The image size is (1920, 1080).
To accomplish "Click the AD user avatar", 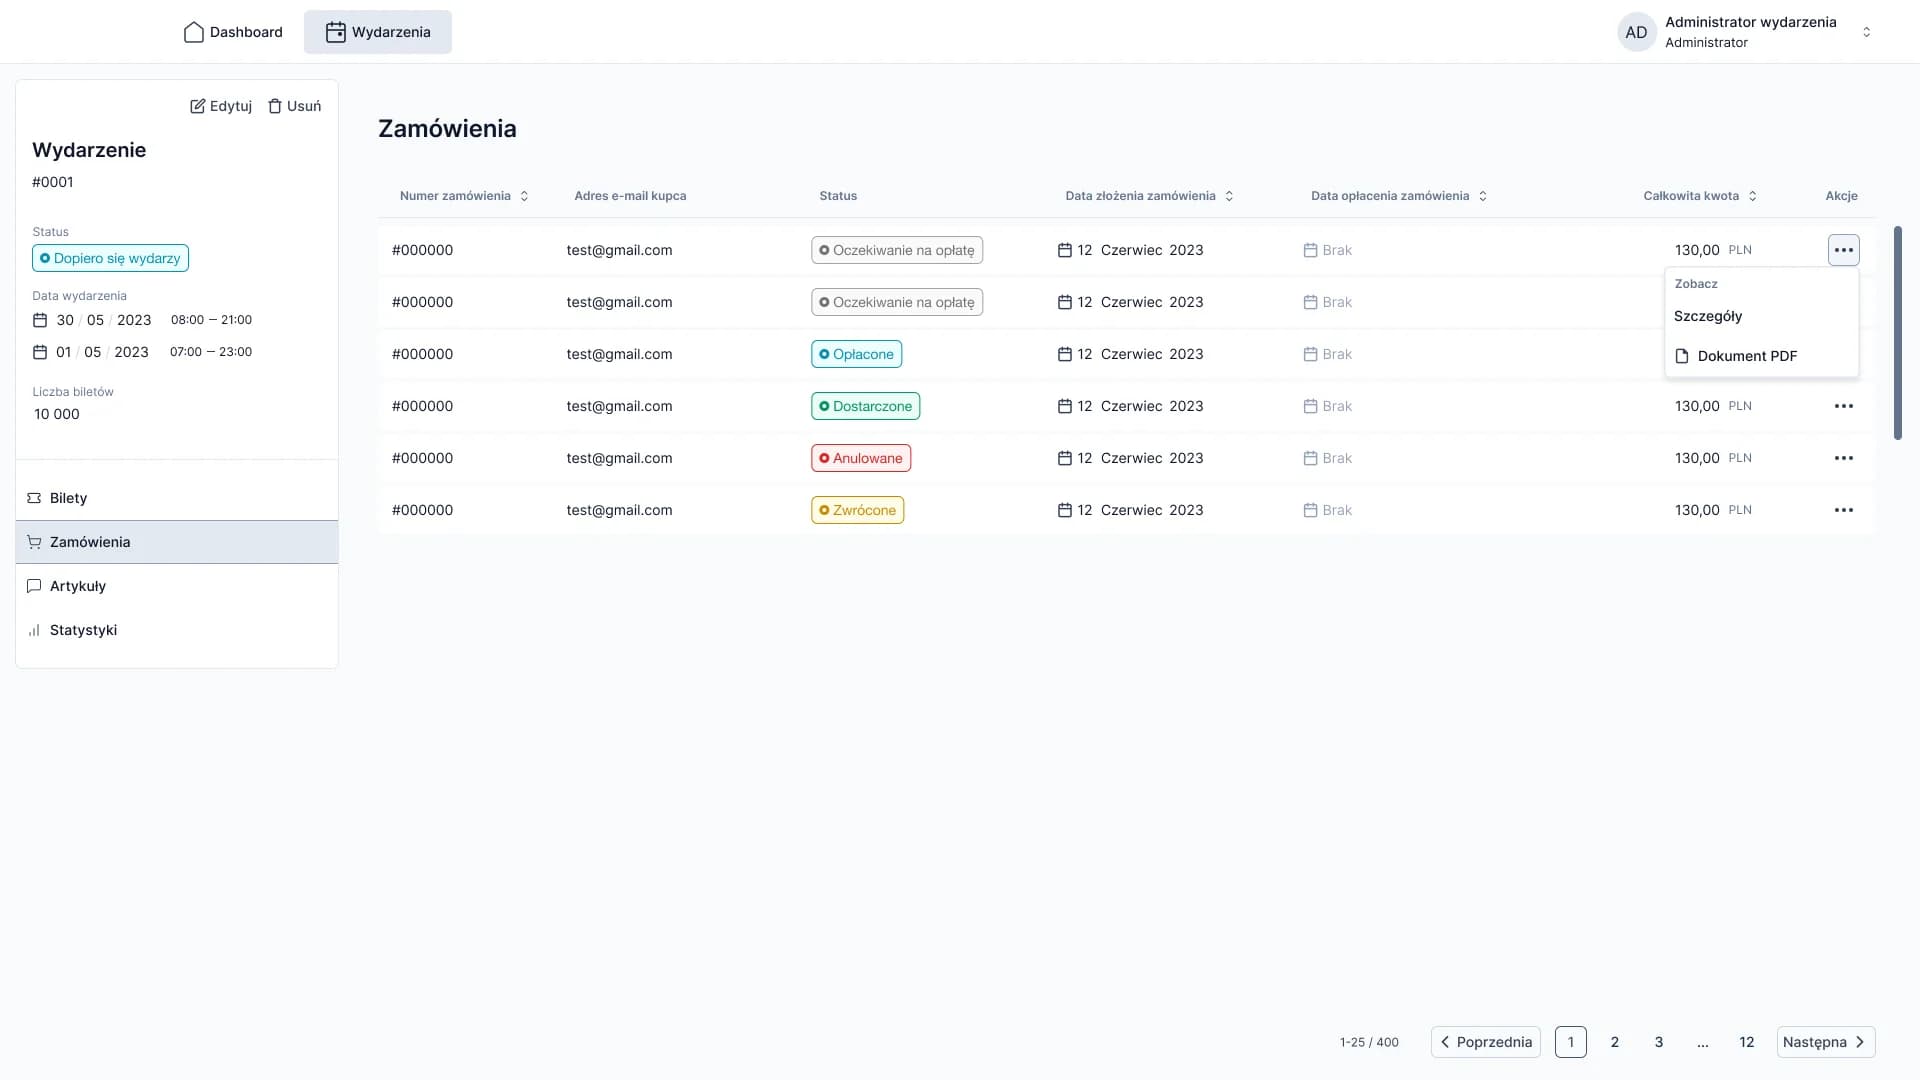I will (x=1636, y=32).
